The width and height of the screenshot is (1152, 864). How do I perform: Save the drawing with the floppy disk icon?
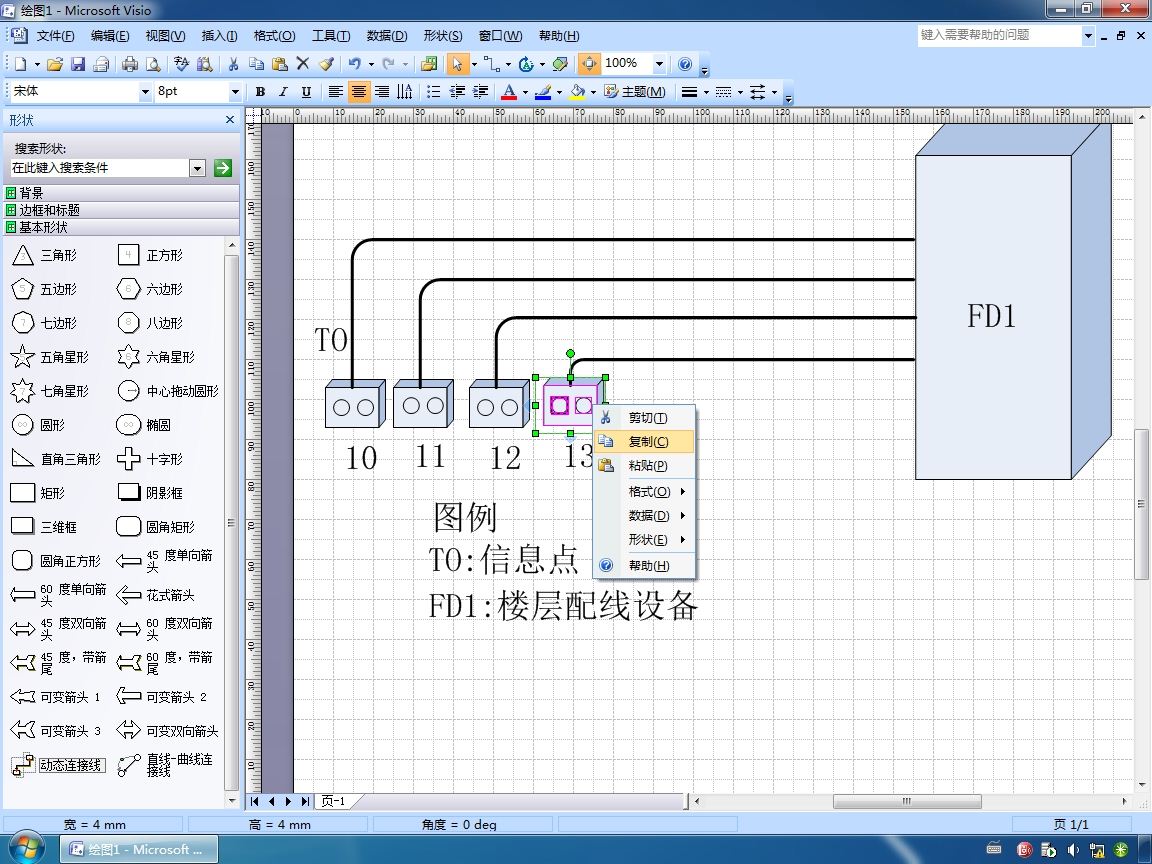point(78,65)
